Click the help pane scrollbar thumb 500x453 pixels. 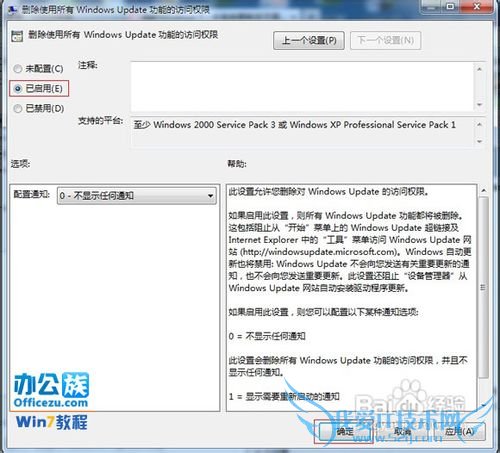tap(483, 287)
